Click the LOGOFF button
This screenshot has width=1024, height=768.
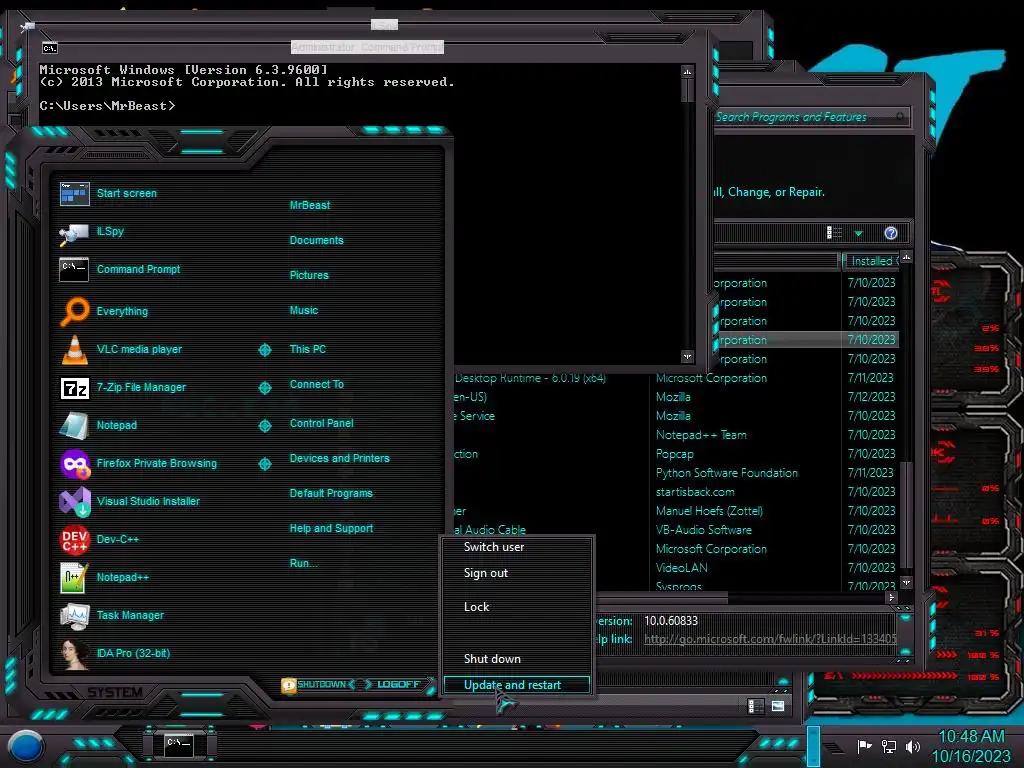(398, 684)
